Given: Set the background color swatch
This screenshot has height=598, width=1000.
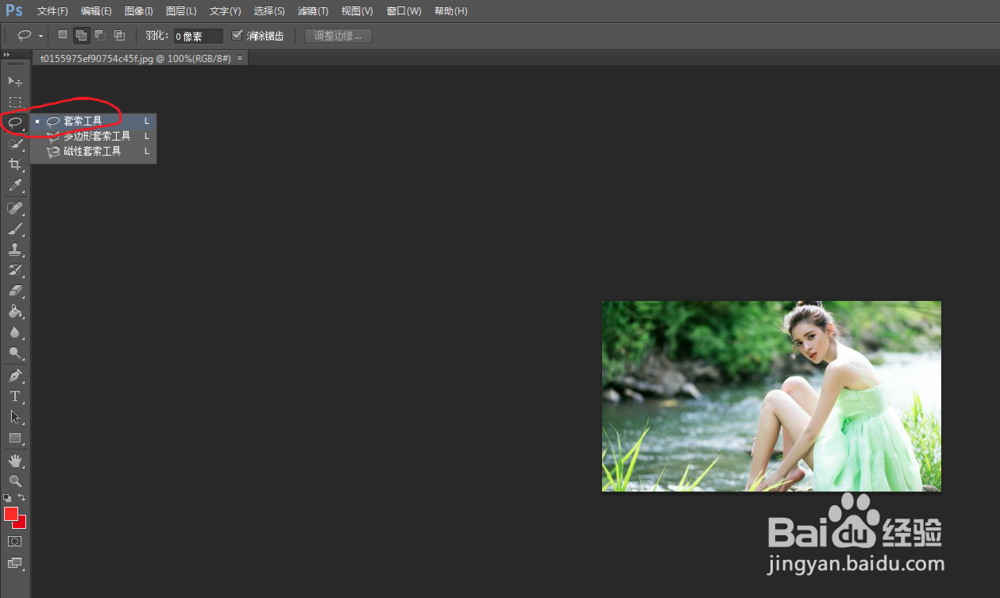Looking at the screenshot, I should point(21,523).
